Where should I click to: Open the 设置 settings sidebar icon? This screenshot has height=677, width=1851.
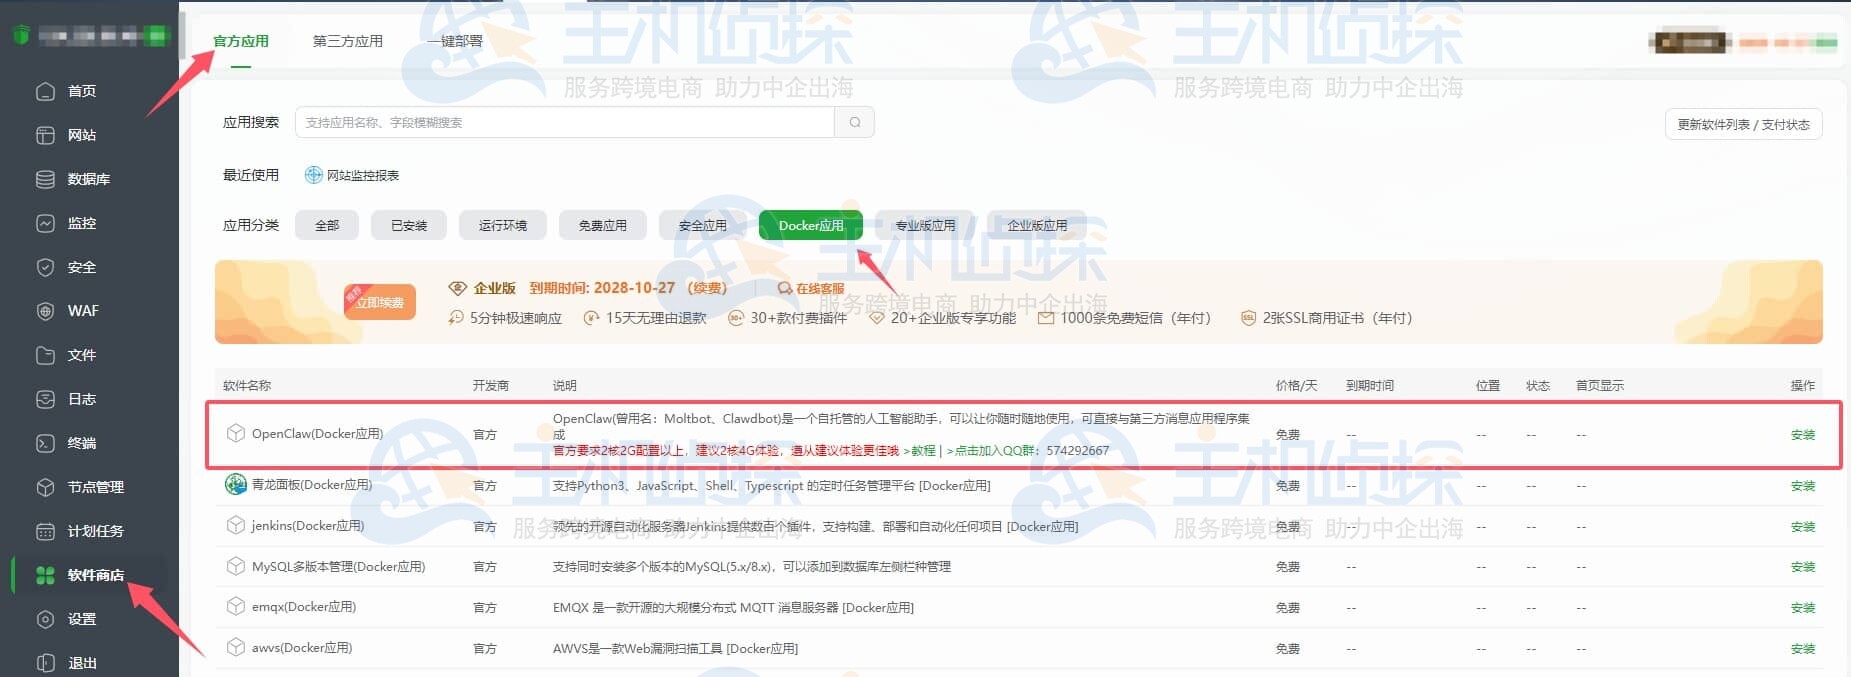coord(45,619)
